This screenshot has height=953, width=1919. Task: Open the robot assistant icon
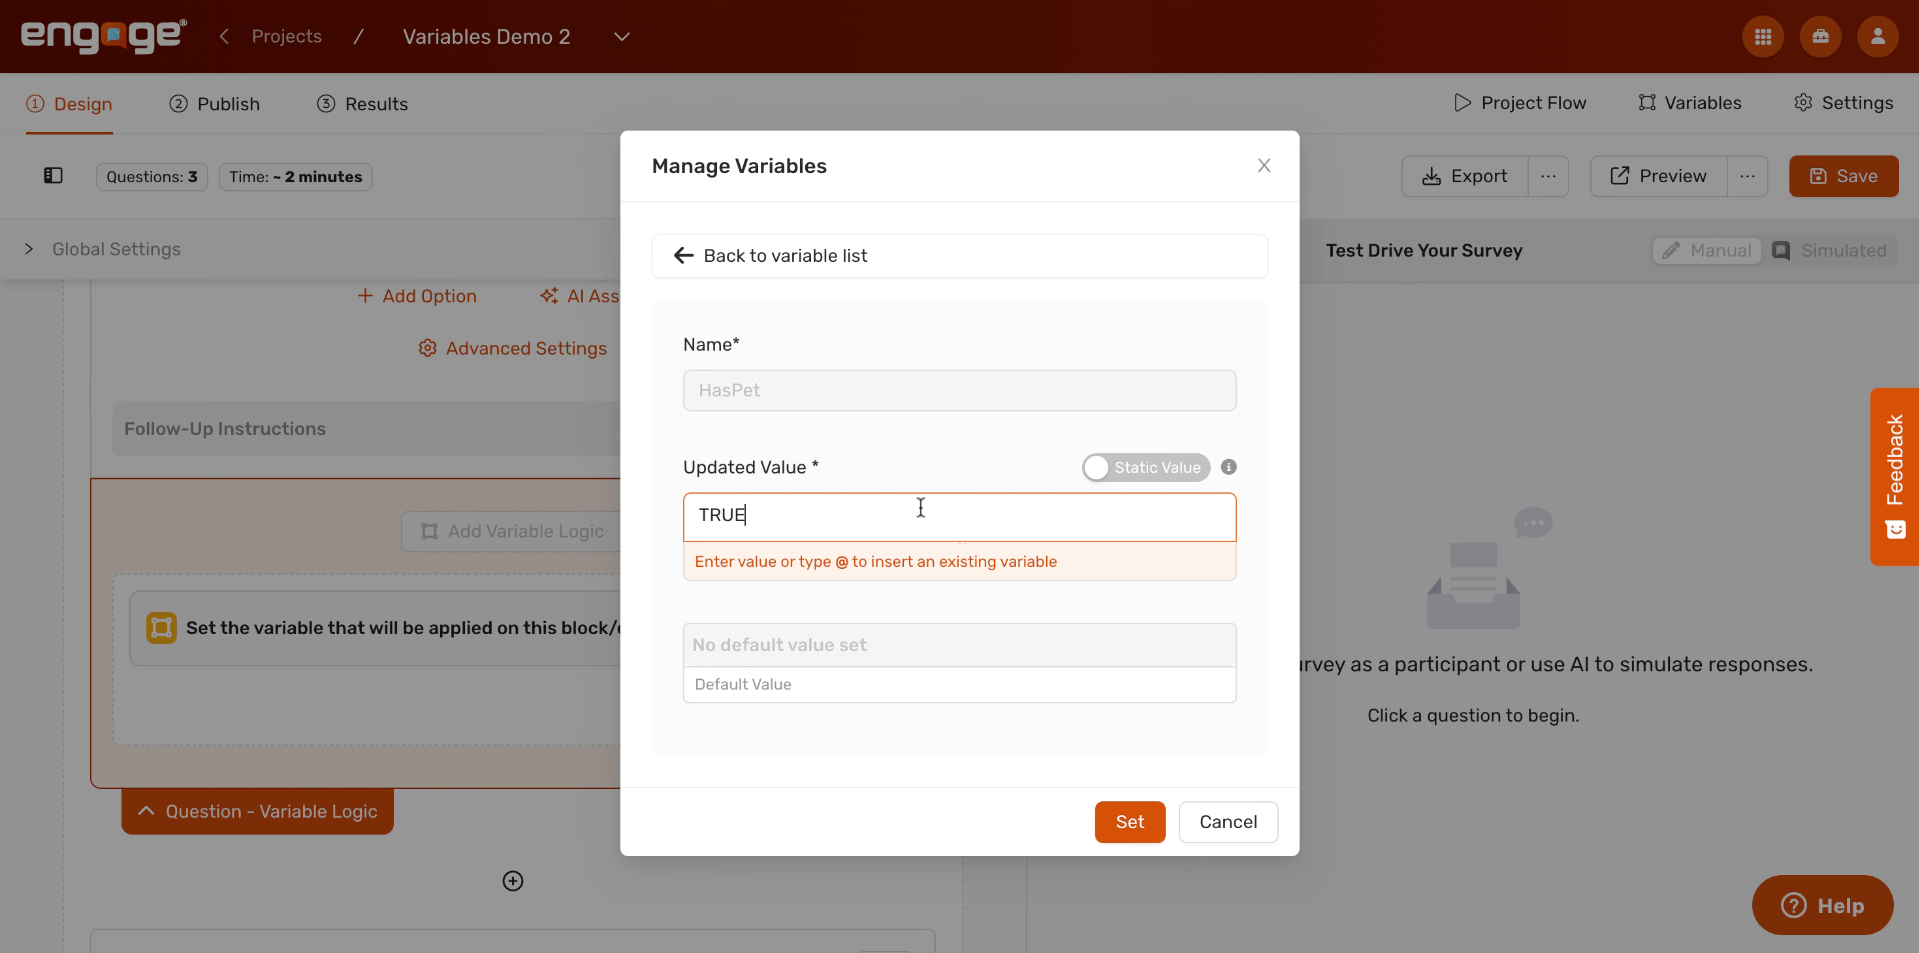[x=1820, y=37]
